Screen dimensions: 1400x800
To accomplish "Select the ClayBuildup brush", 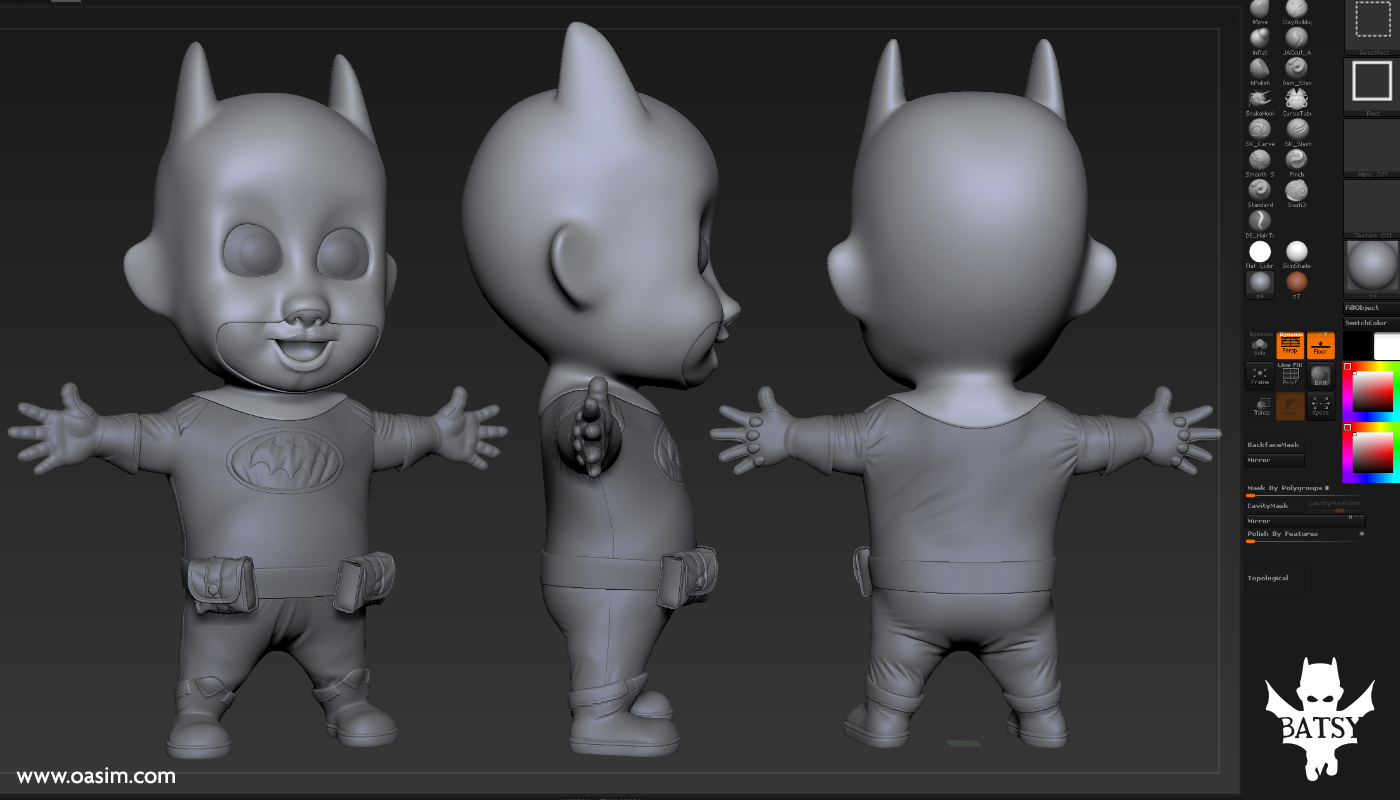I will (x=1296, y=10).
